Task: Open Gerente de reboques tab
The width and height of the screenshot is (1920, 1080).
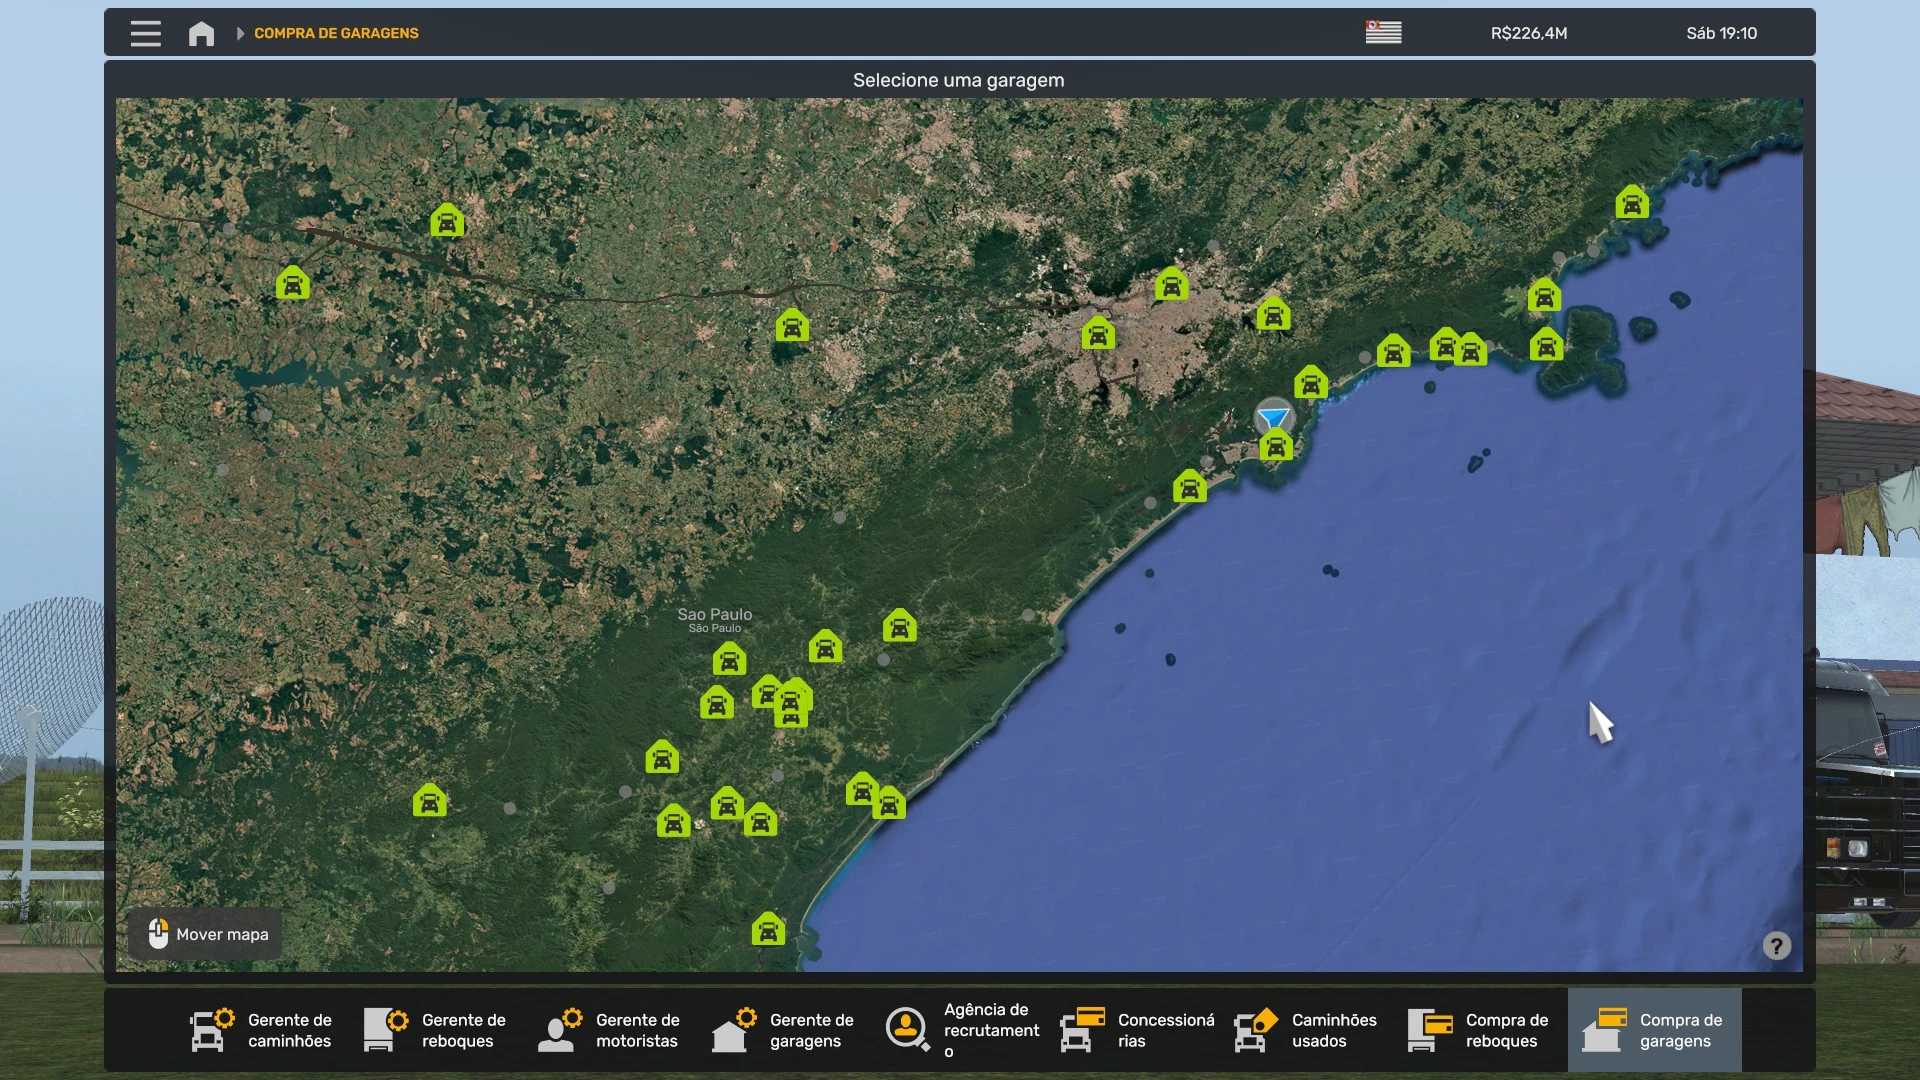Action: point(437,1030)
